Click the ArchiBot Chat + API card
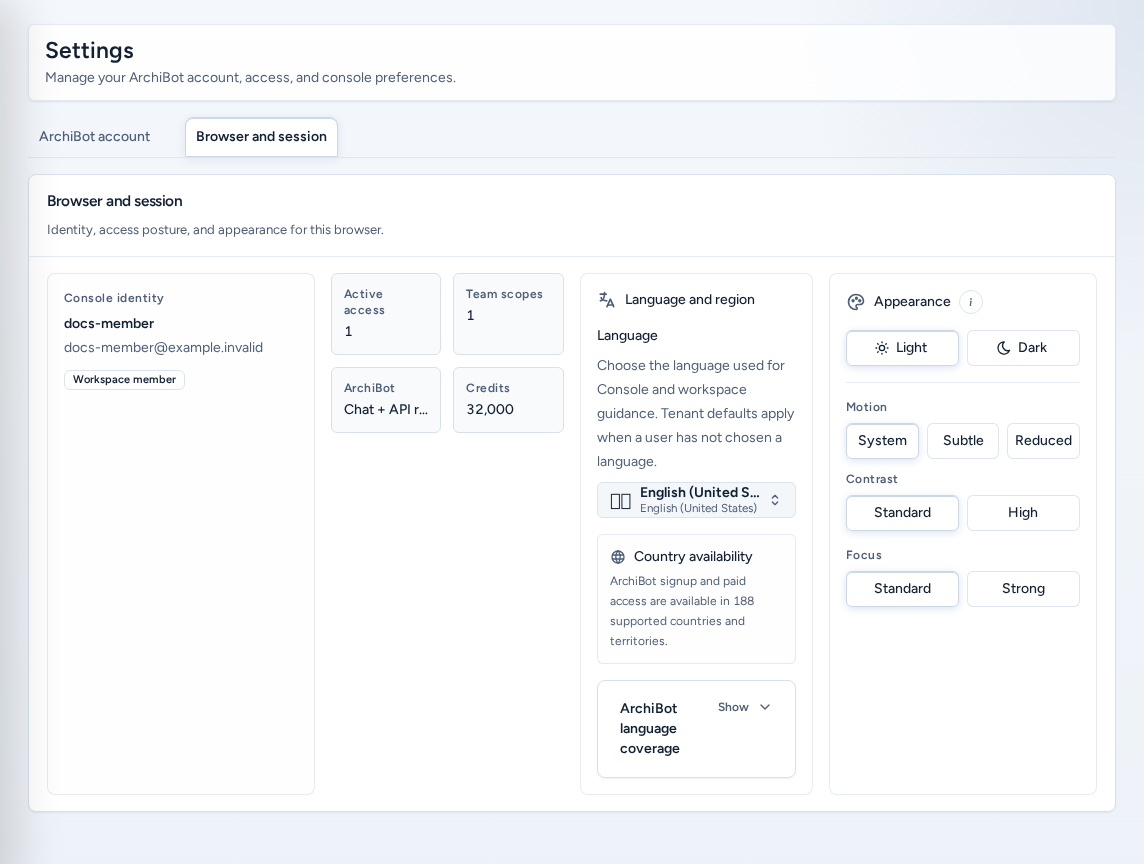 click(386, 400)
